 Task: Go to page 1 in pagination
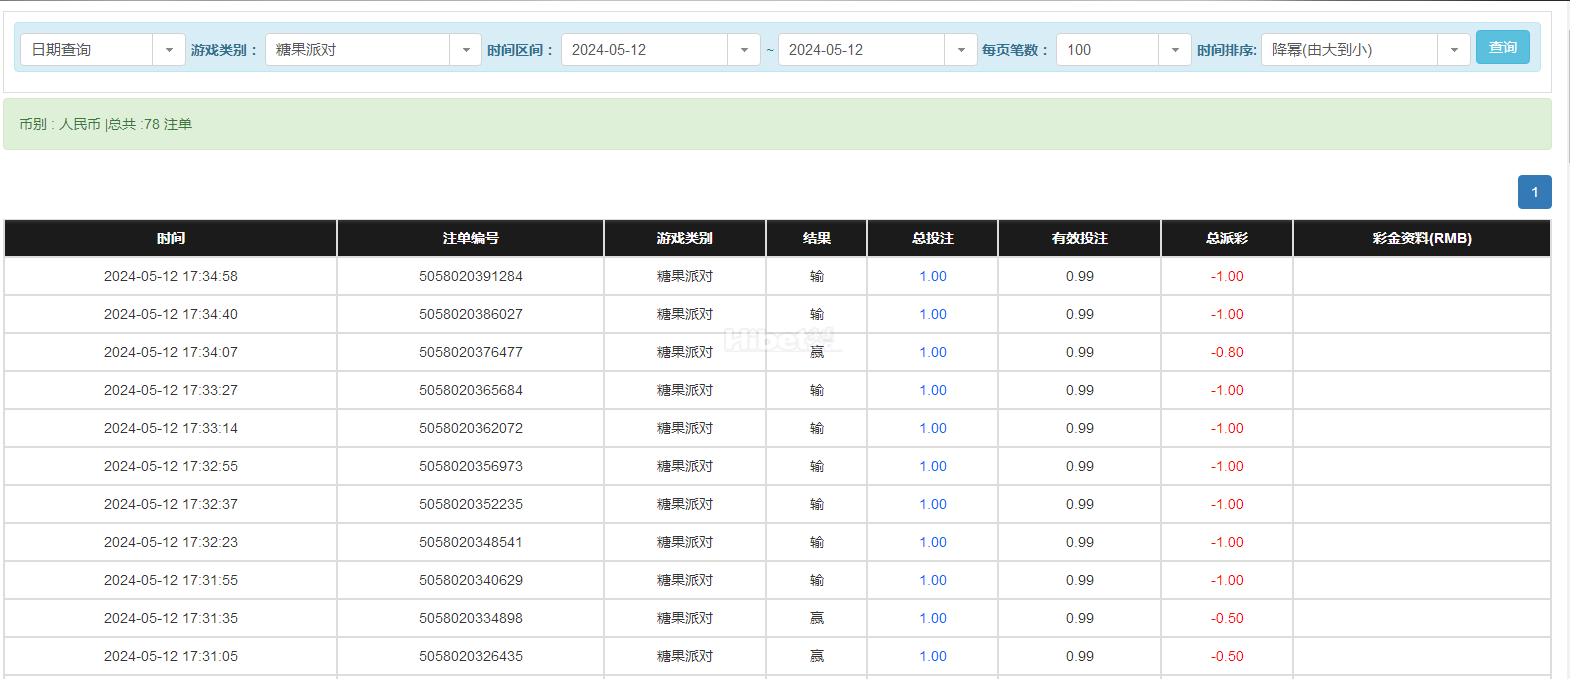pos(1535,192)
